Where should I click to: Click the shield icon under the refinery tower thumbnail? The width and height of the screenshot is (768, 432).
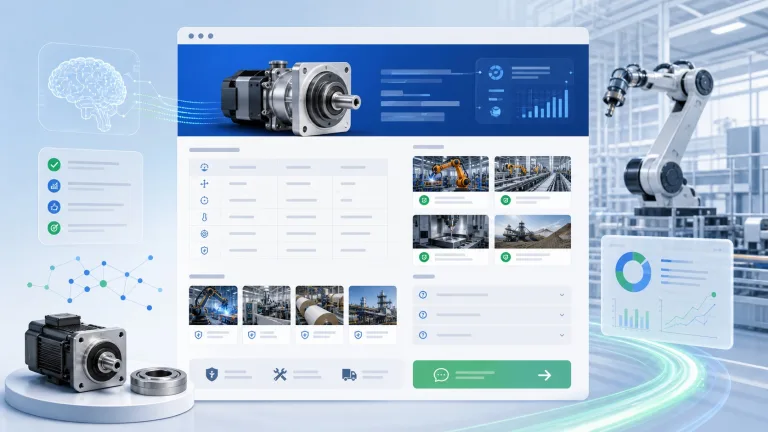(358, 335)
